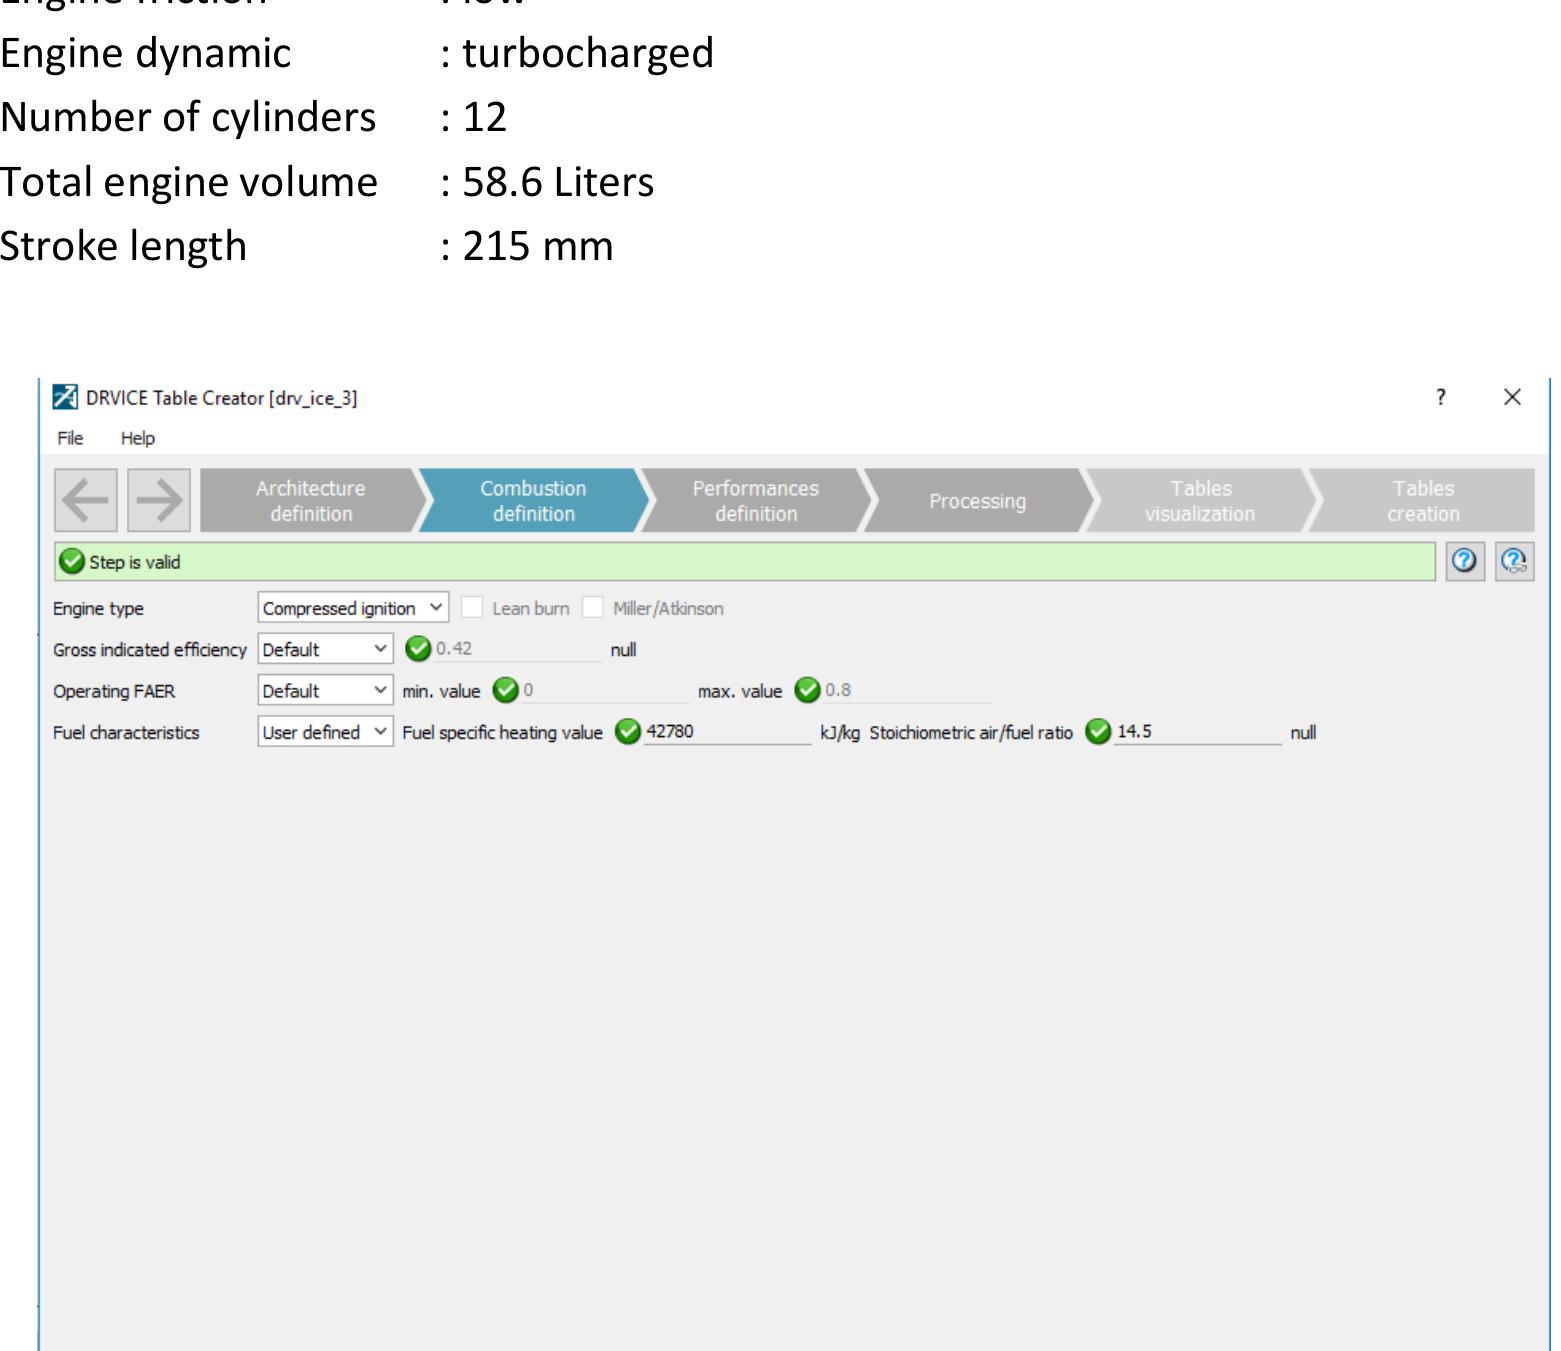Open the File menu
1561x1351 pixels.
(x=70, y=437)
